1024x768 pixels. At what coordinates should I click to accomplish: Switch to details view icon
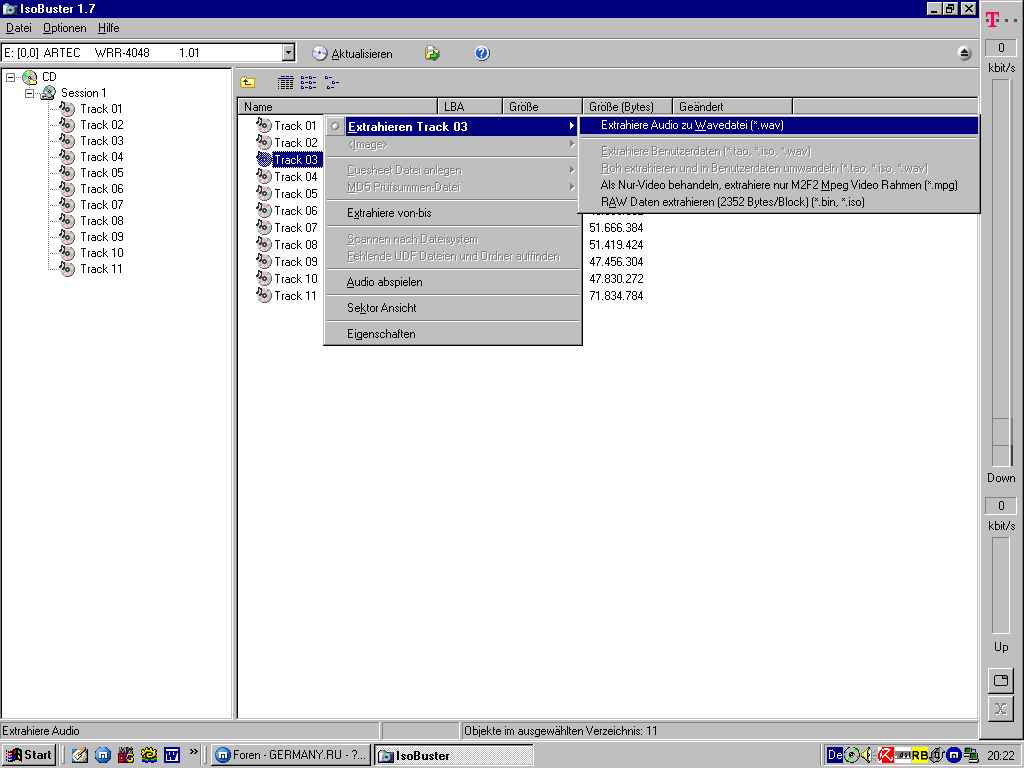pyautogui.click(x=285, y=82)
